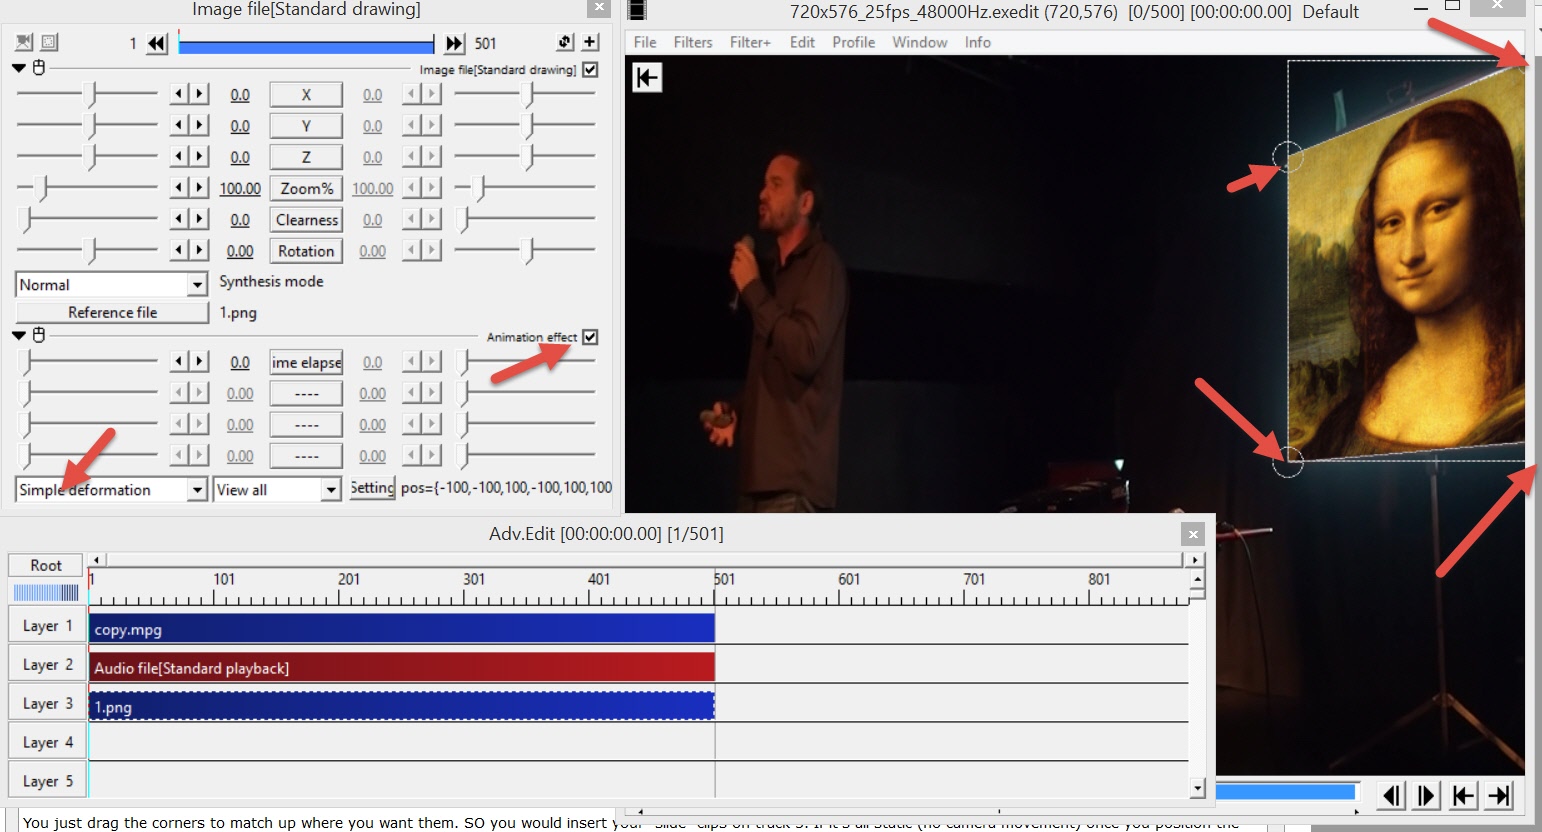This screenshot has height=832, width=1542.
Task: Open the File menu in preview window
Action: (645, 42)
